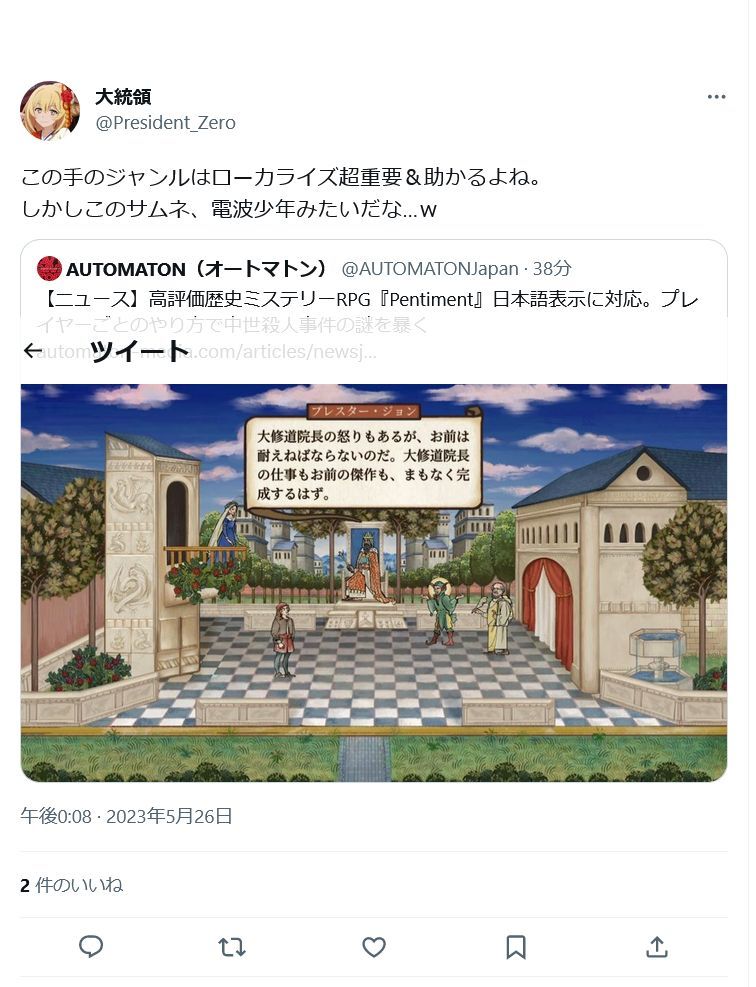The width and height of the screenshot is (756, 987).
Task: Go back using the left arrow
Action: click(33, 350)
